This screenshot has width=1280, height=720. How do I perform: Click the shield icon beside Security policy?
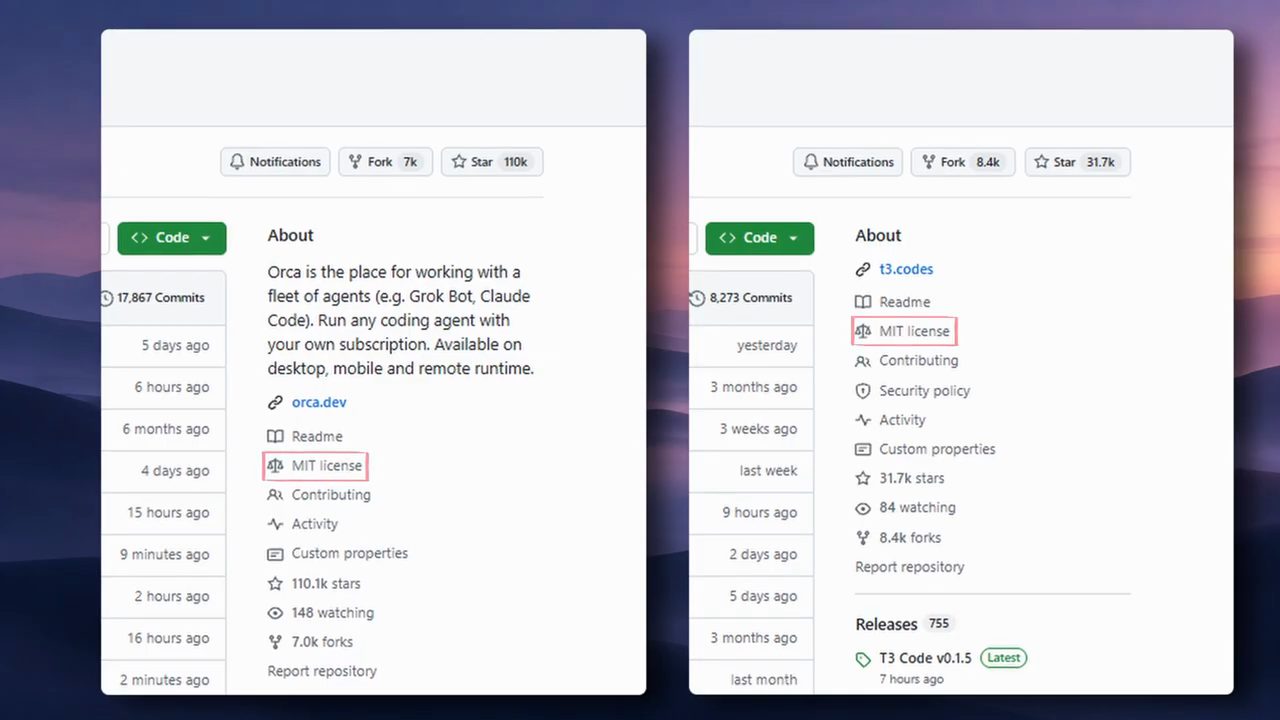click(863, 391)
